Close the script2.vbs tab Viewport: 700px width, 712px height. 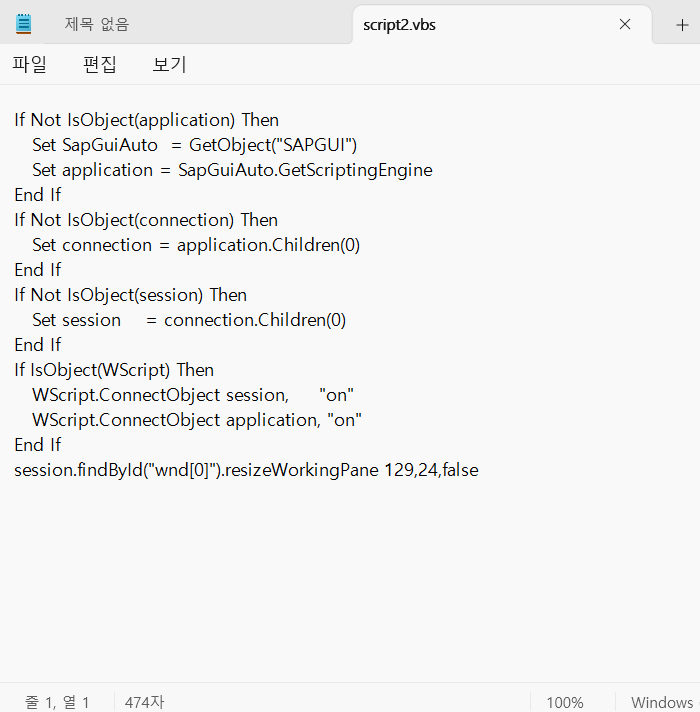point(625,25)
